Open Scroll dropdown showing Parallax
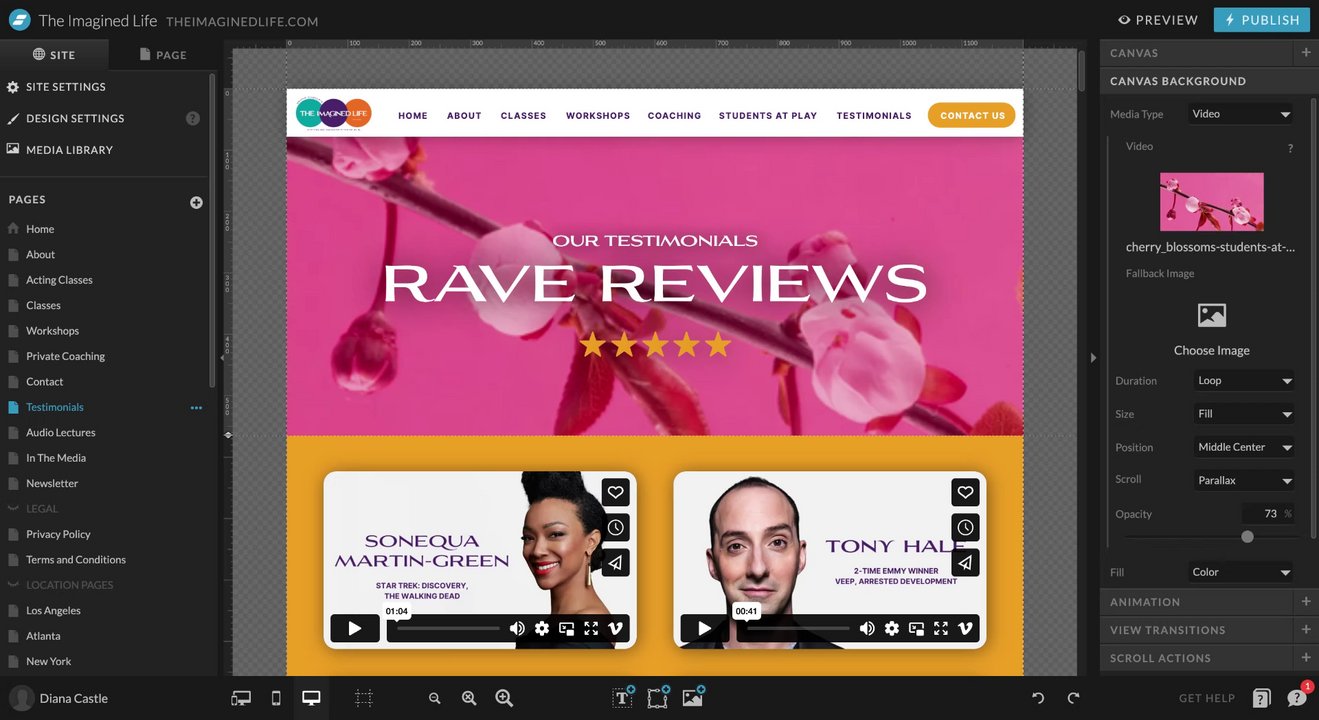This screenshot has height=720, width=1319. click(x=1244, y=480)
